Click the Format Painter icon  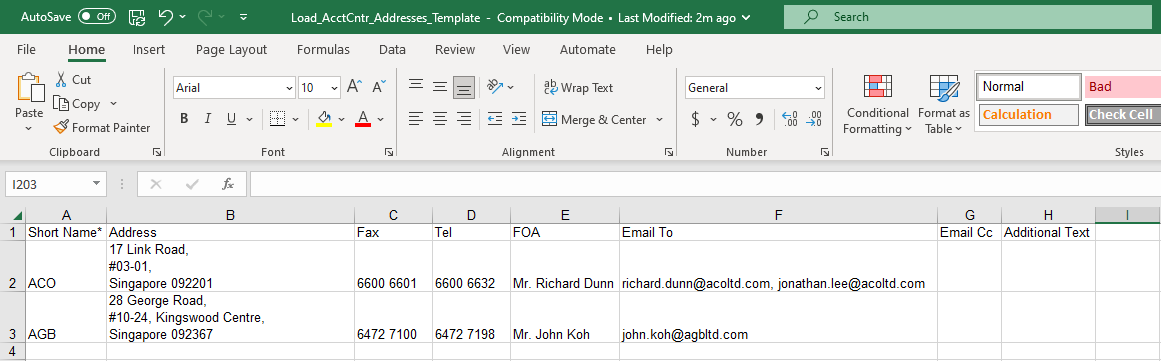[61, 127]
